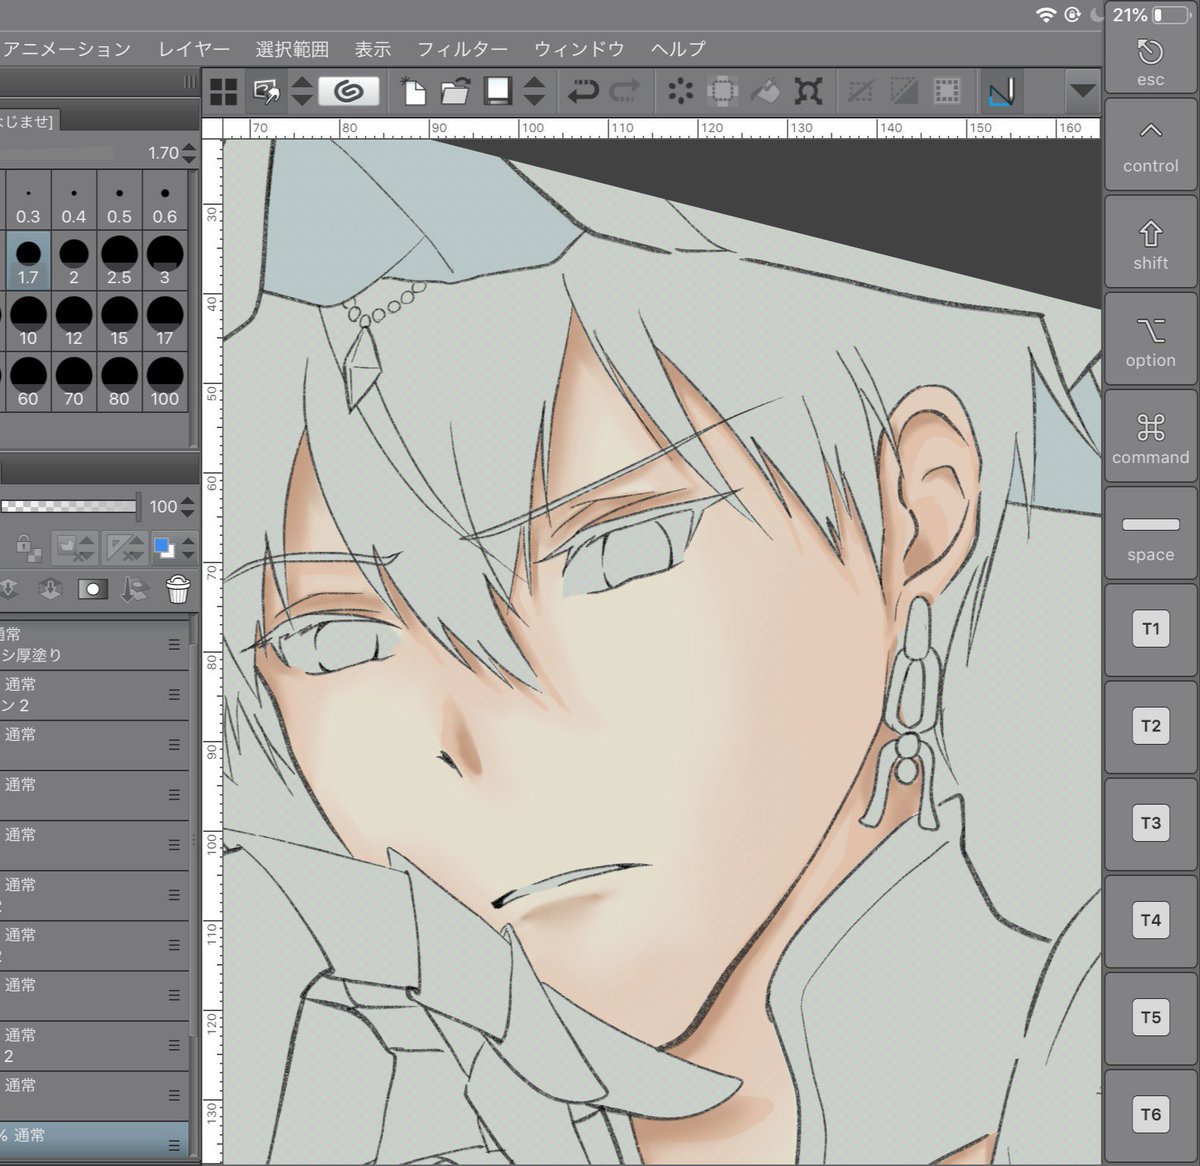The height and width of the screenshot is (1166, 1200).
Task: Open the grip menu for the シ厚塗り layer
Action: click(x=174, y=645)
